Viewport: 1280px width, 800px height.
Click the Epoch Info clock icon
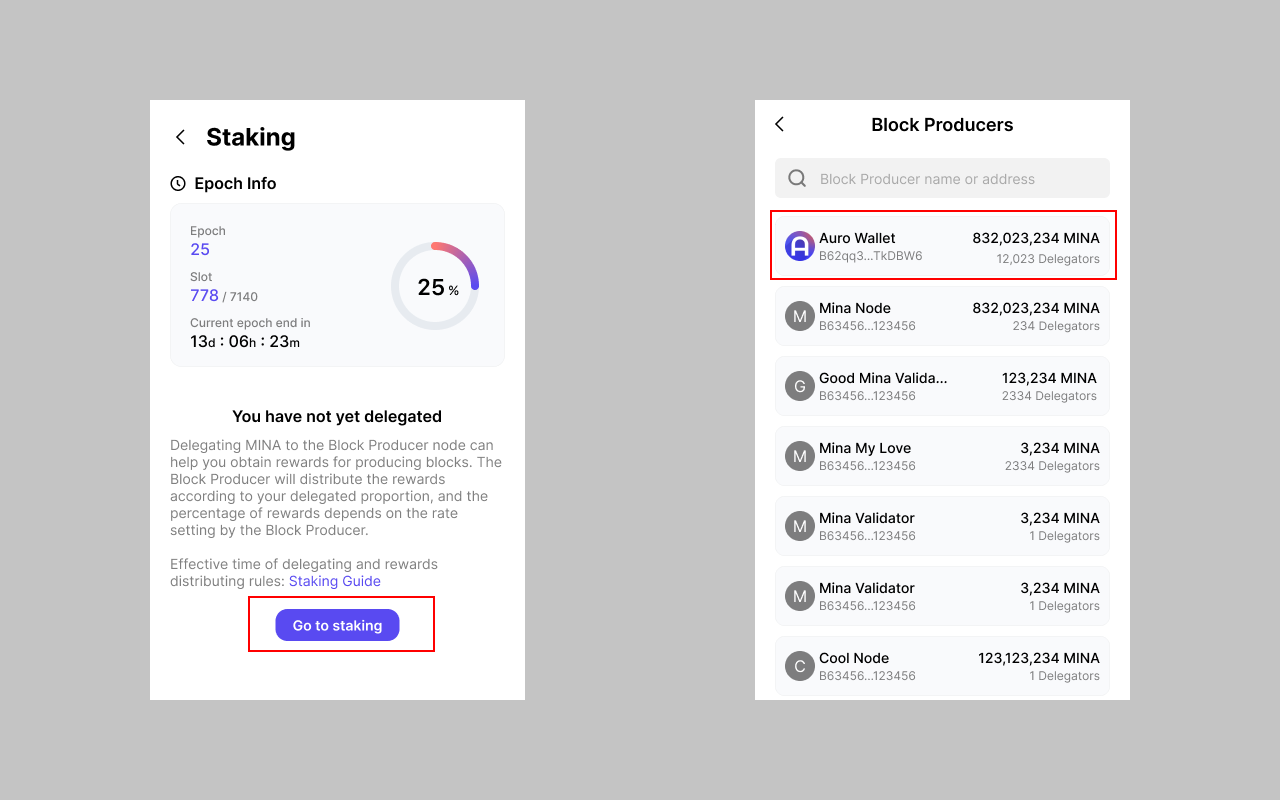[x=178, y=184]
